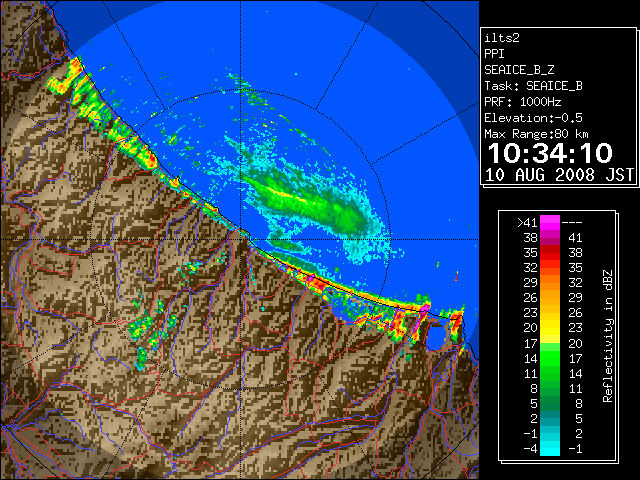Click the '-4' legend label

(530, 449)
